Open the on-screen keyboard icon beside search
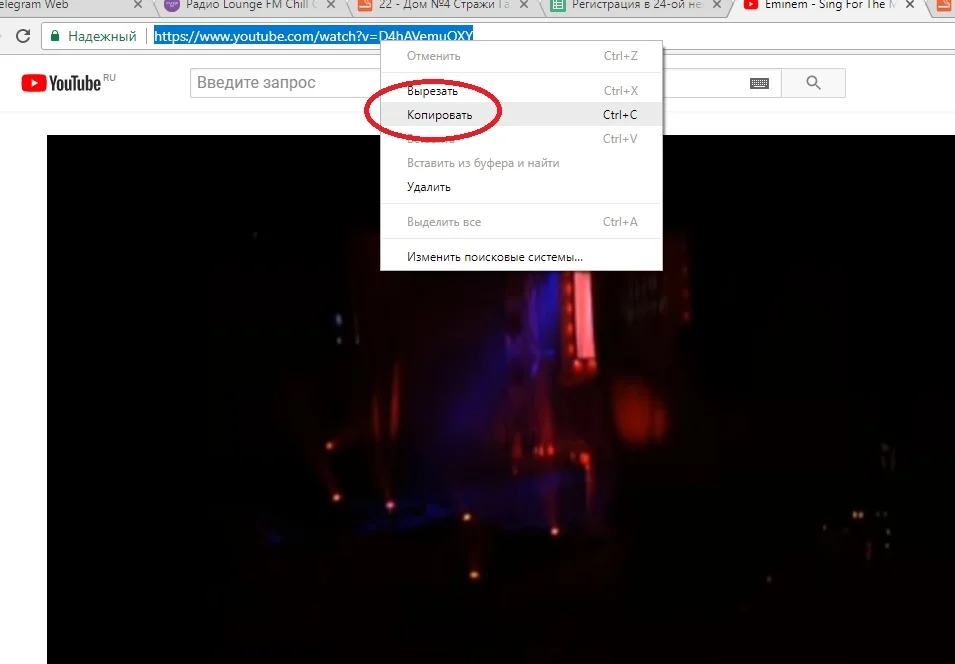 [758, 83]
